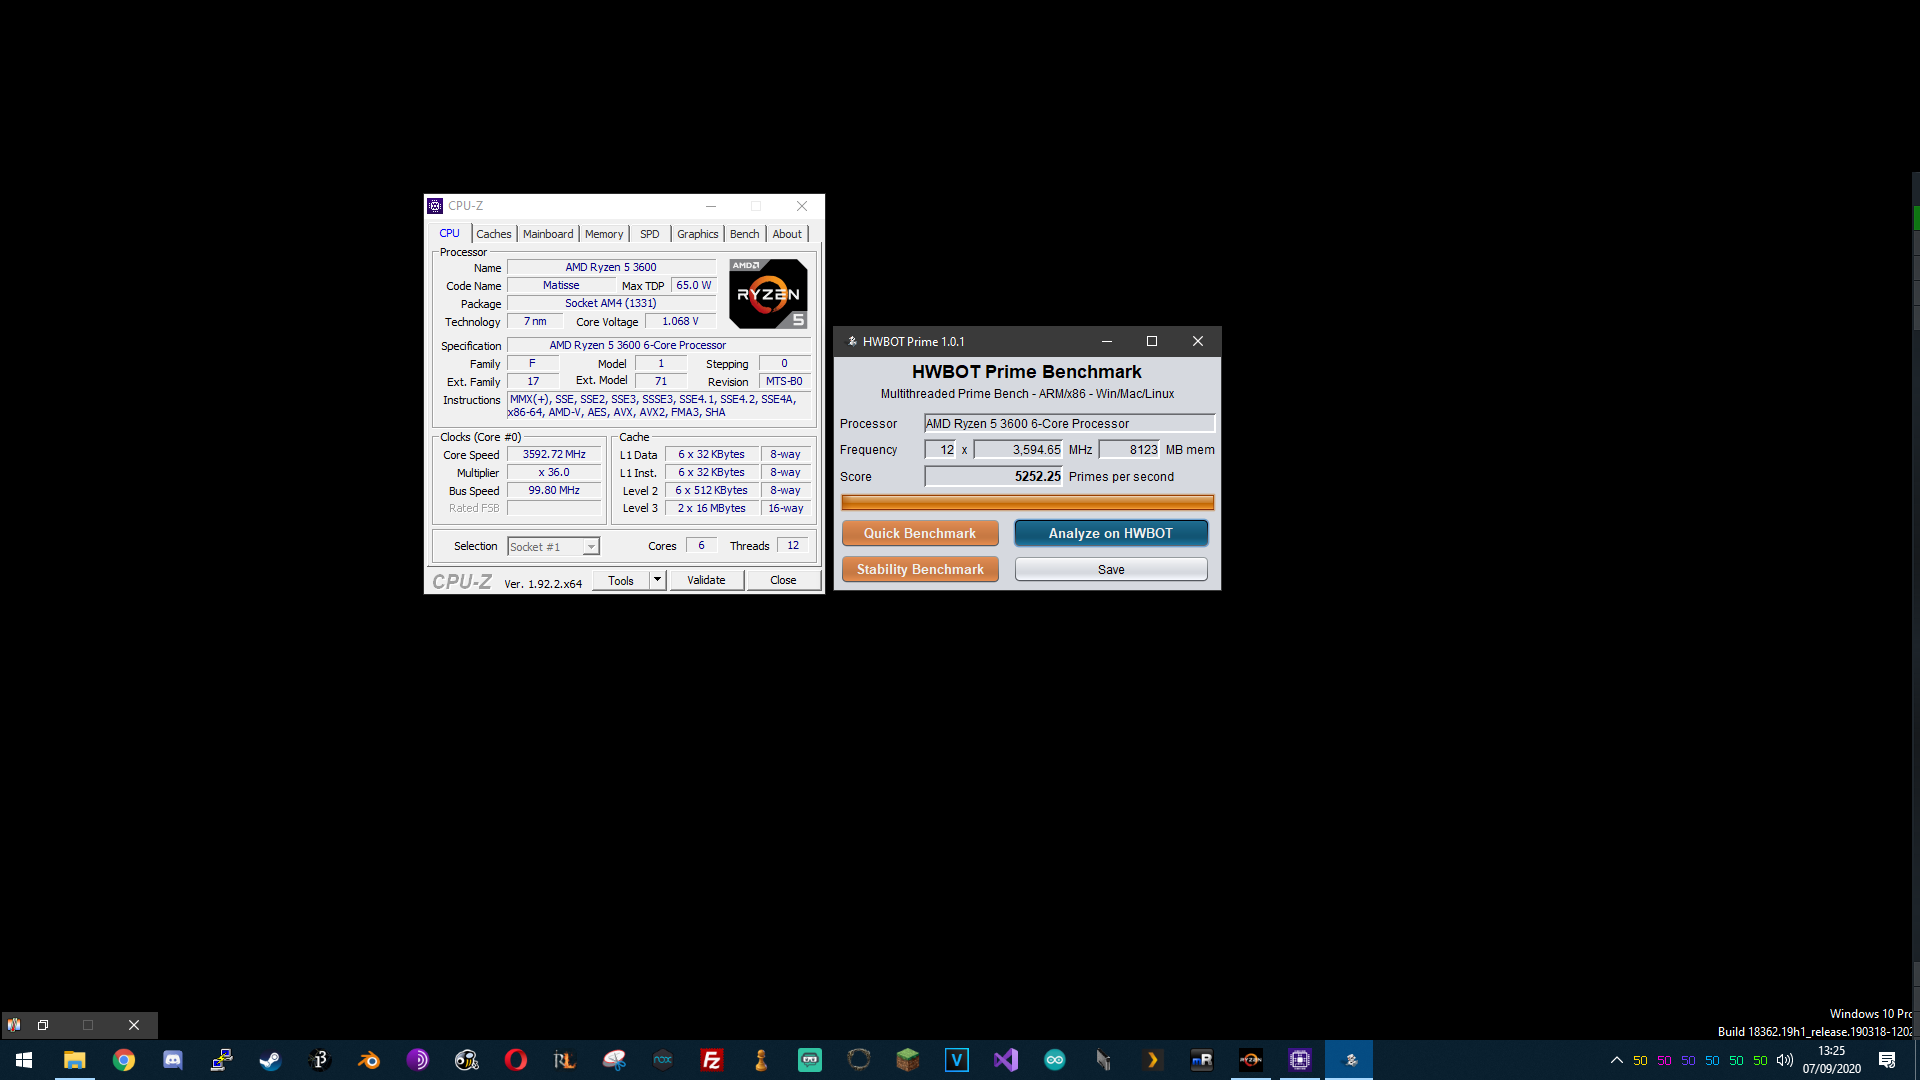
Task: Click the Tools button in CPU-Z
Action: tap(621, 580)
